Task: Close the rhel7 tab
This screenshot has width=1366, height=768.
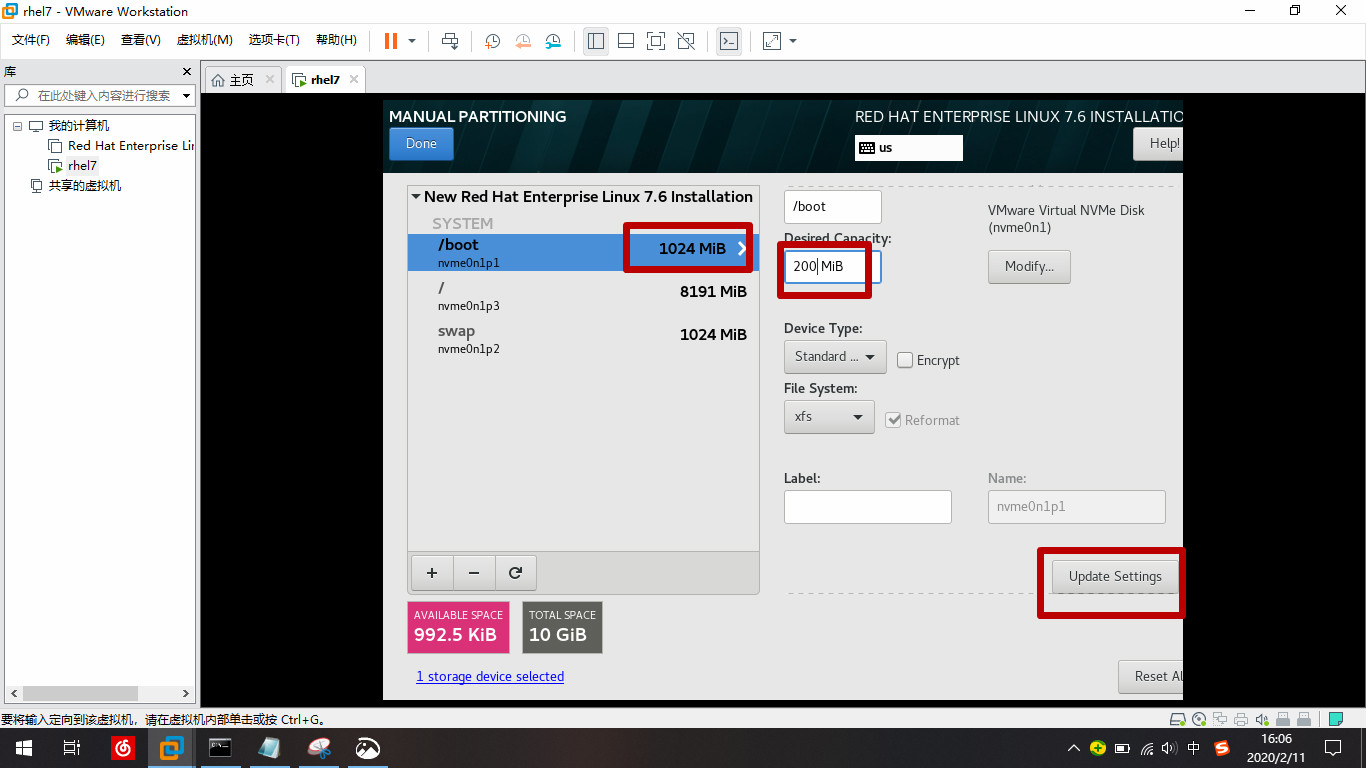Action: tap(353, 79)
